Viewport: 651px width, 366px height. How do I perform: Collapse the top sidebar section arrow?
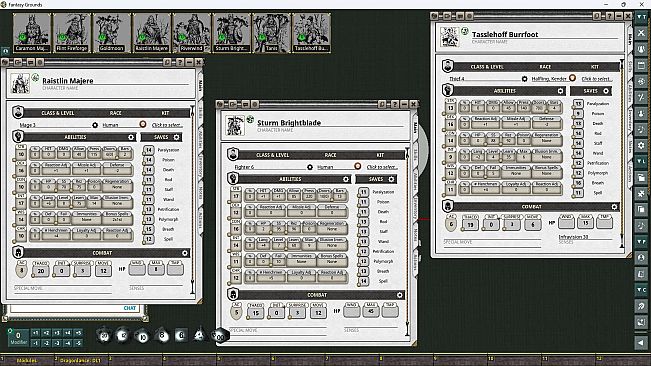(x=641, y=17)
